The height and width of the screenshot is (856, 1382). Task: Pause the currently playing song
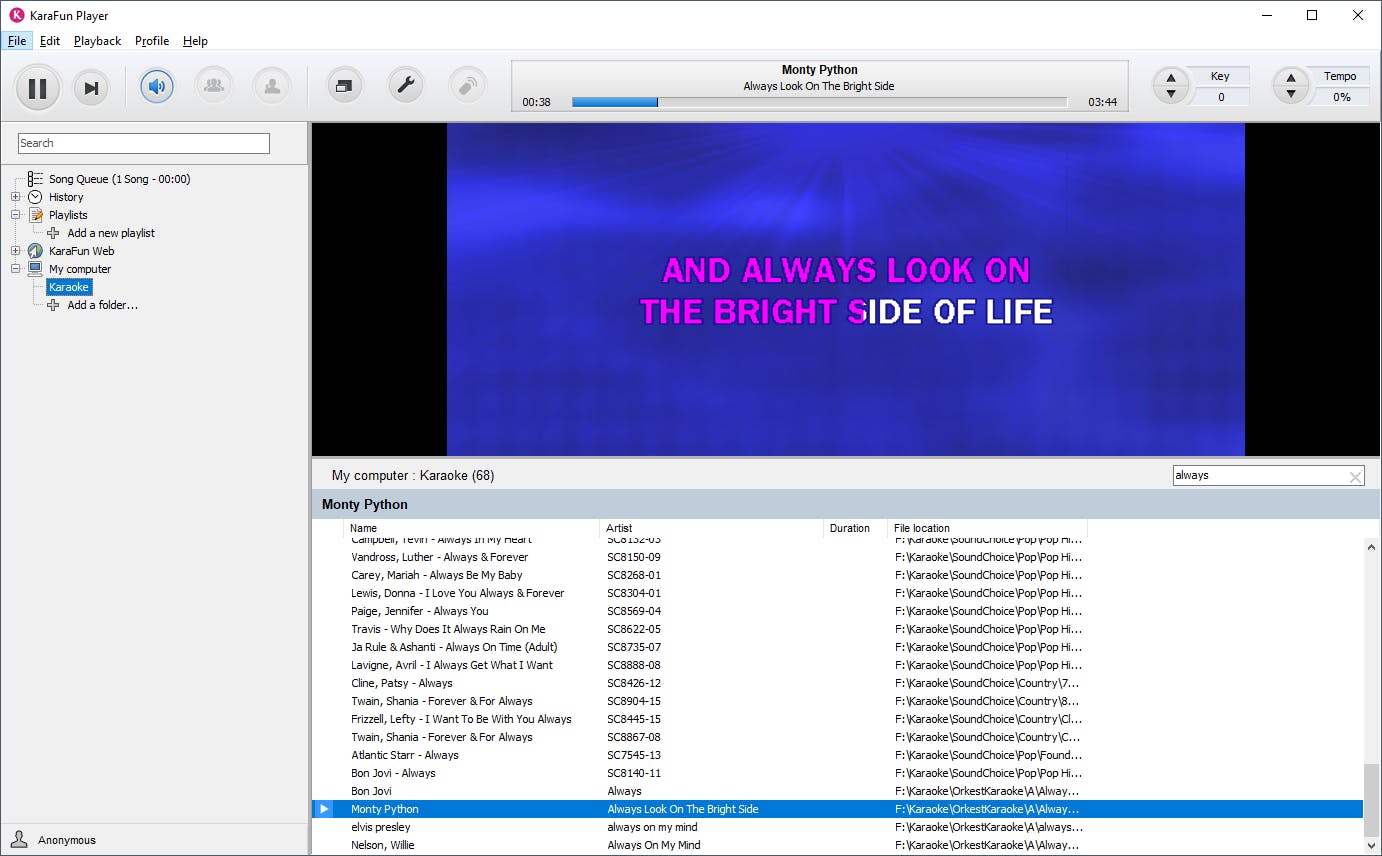point(37,88)
